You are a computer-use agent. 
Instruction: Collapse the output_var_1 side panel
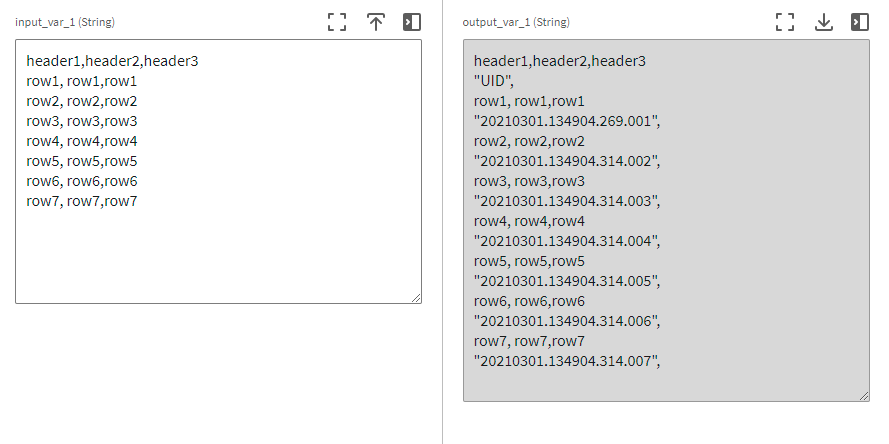pos(860,22)
